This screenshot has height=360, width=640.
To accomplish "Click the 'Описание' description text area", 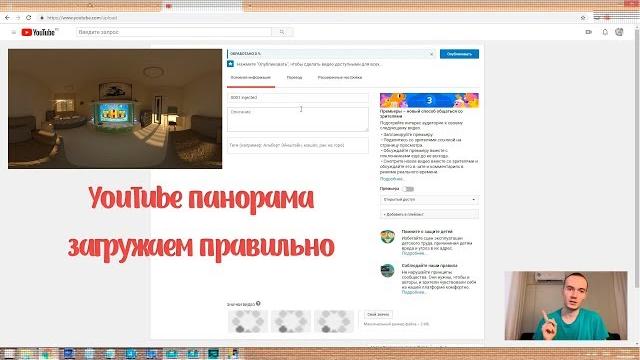I will [x=298, y=119].
